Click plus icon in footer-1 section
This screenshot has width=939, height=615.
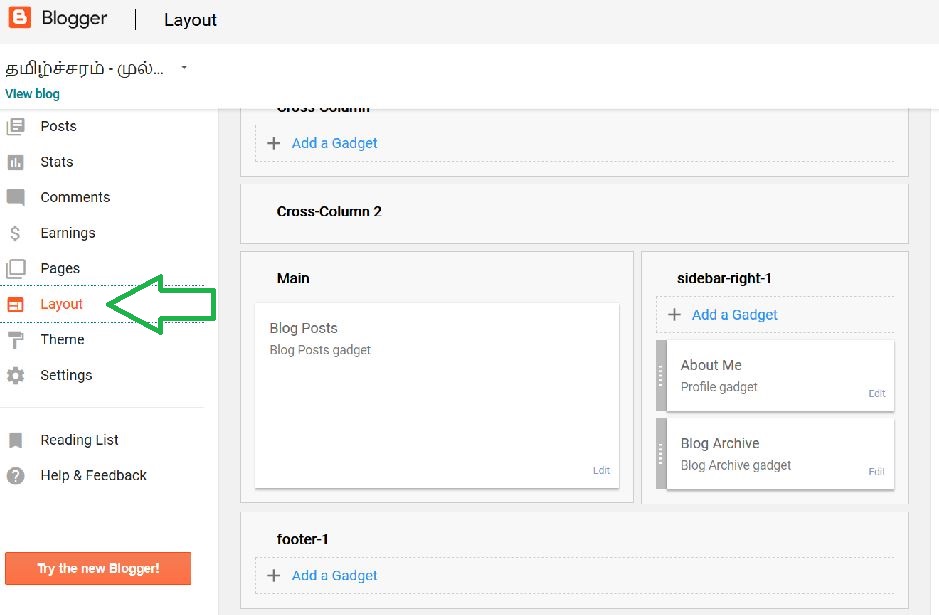pos(274,575)
